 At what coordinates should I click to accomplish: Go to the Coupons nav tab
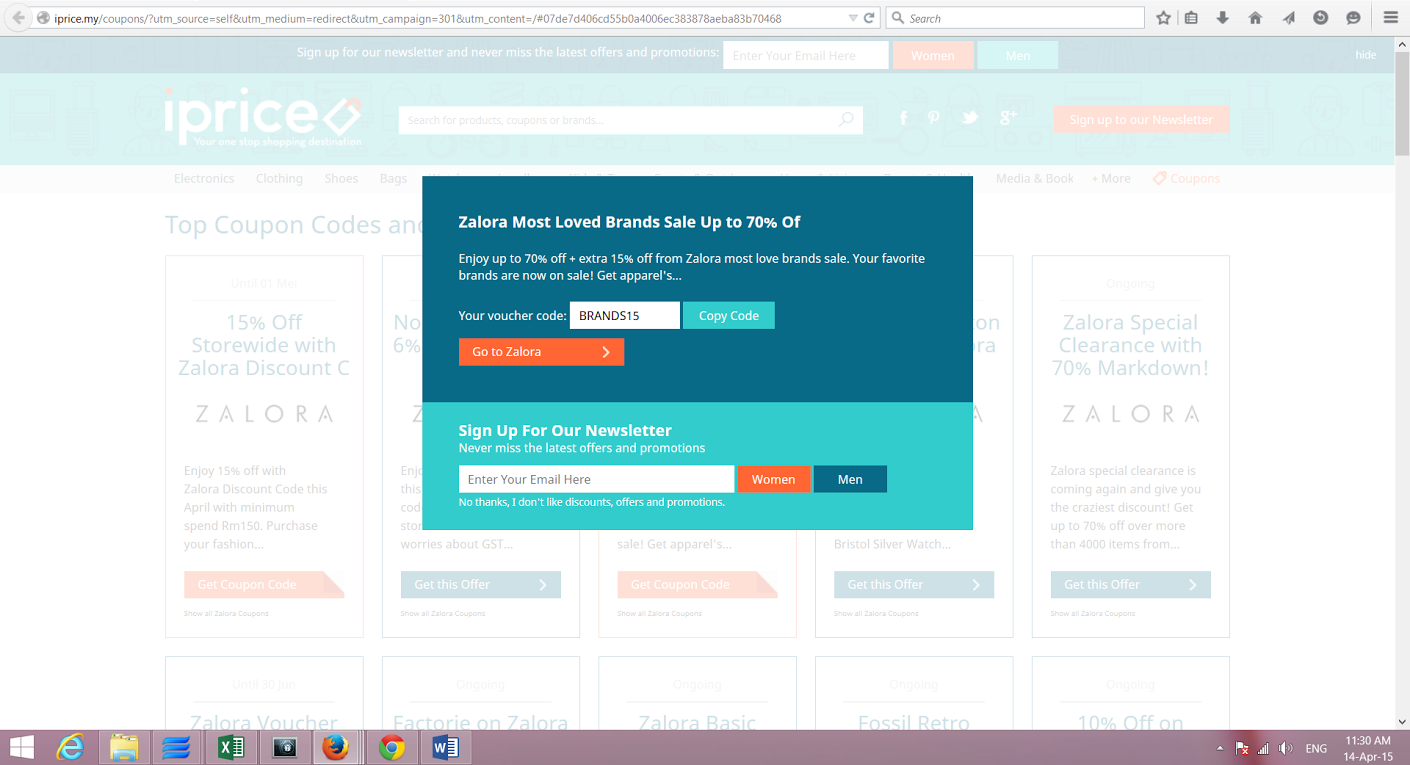pos(1186,179)
